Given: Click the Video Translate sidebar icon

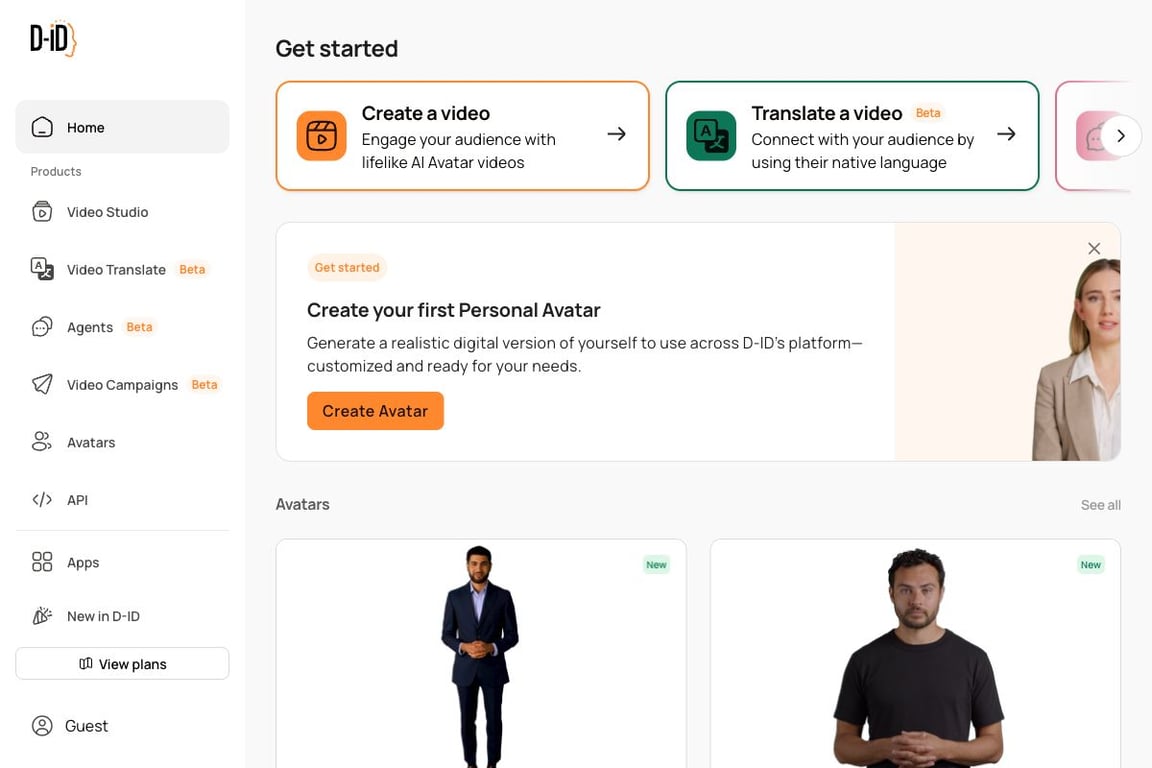Looking at the screenshot, I should (42, 269).
